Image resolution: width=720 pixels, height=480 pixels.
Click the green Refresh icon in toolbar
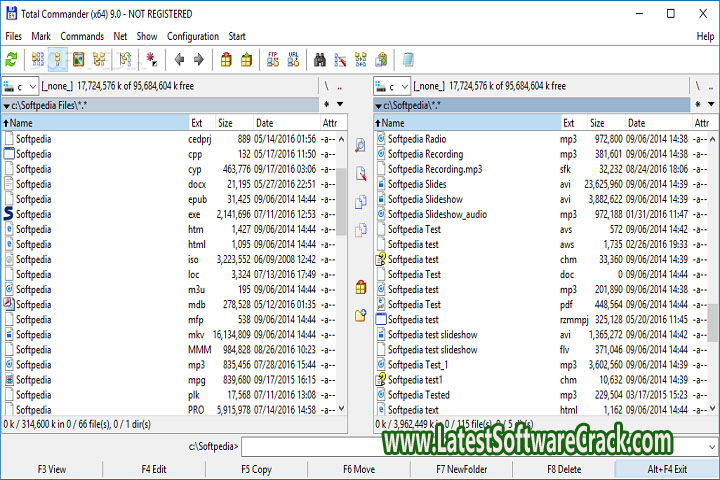point(12,60)
